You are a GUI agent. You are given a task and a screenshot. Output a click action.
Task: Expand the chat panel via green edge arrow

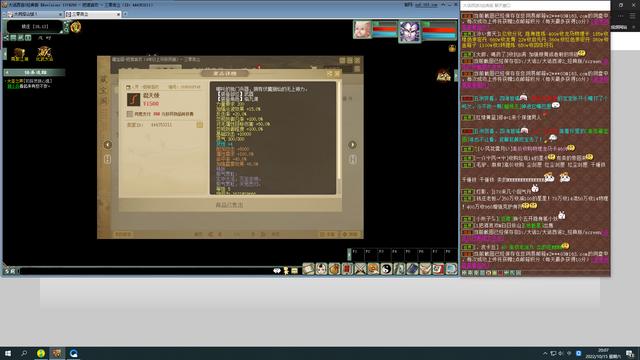(456, 76)
